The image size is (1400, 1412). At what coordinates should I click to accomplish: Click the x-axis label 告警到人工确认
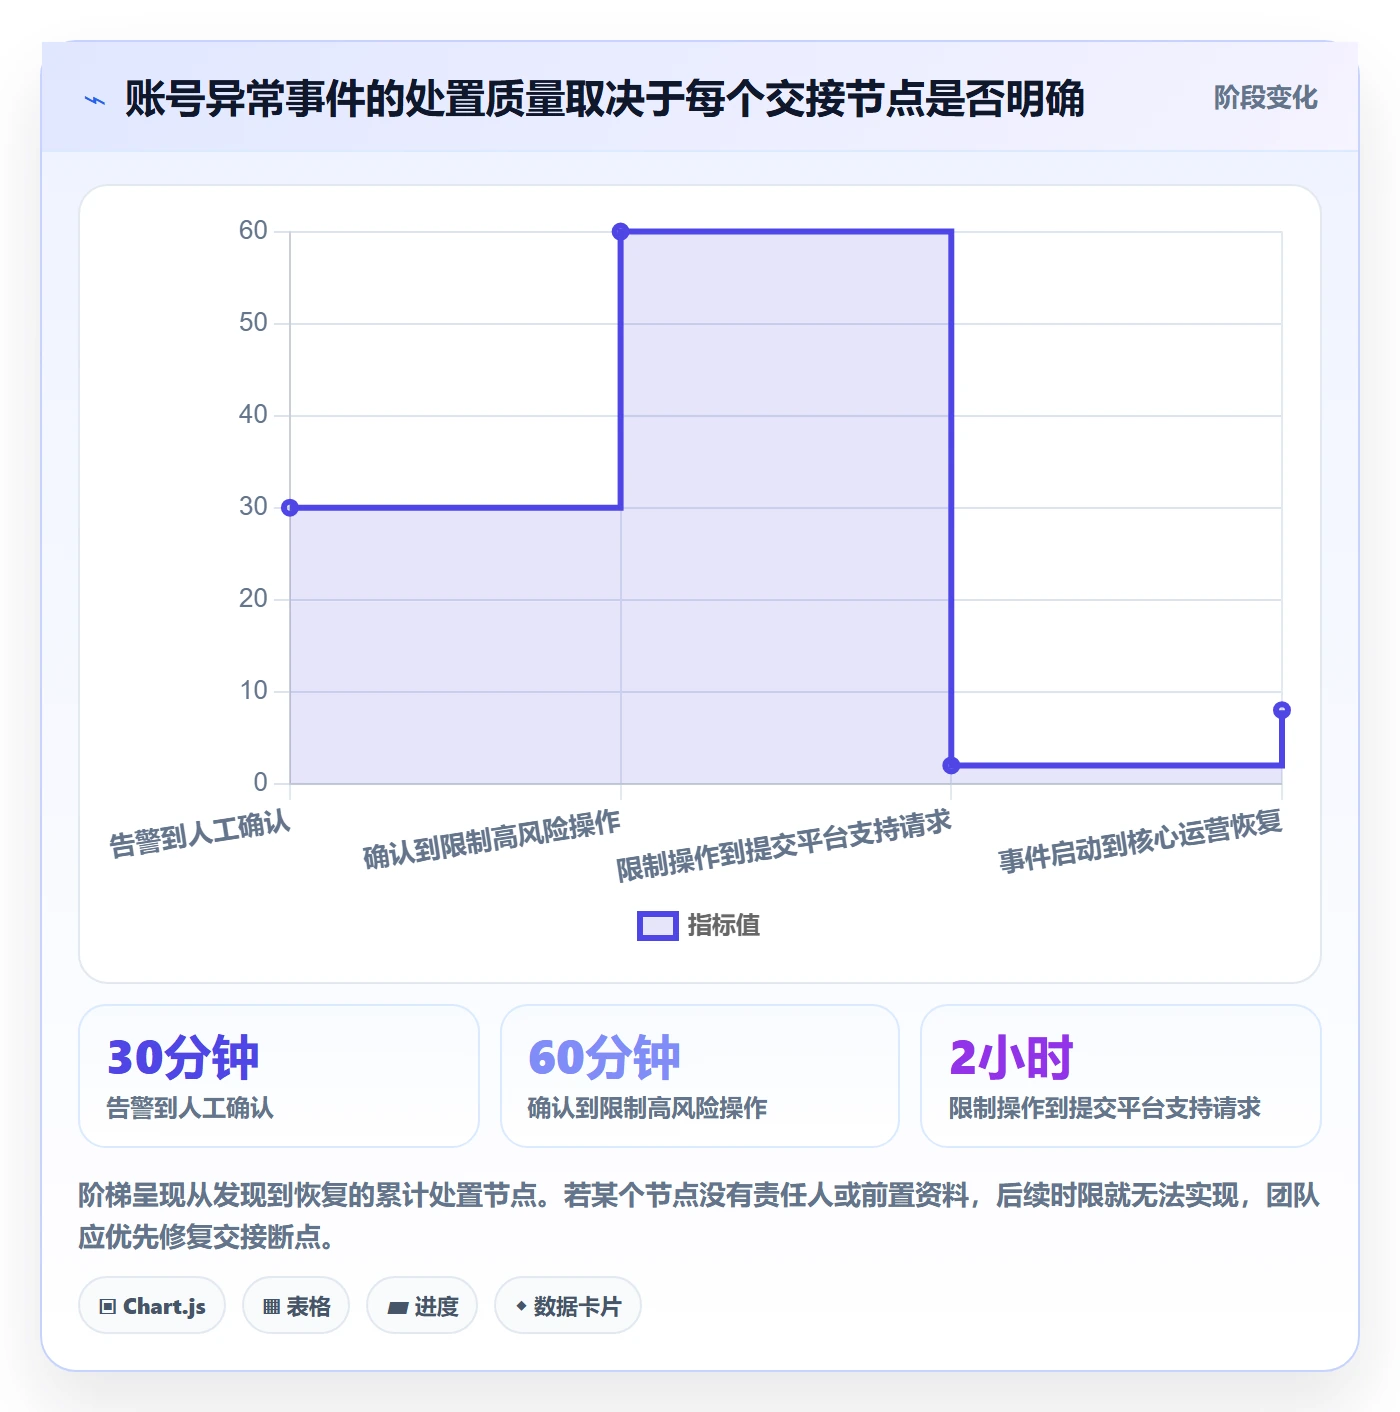200,834
